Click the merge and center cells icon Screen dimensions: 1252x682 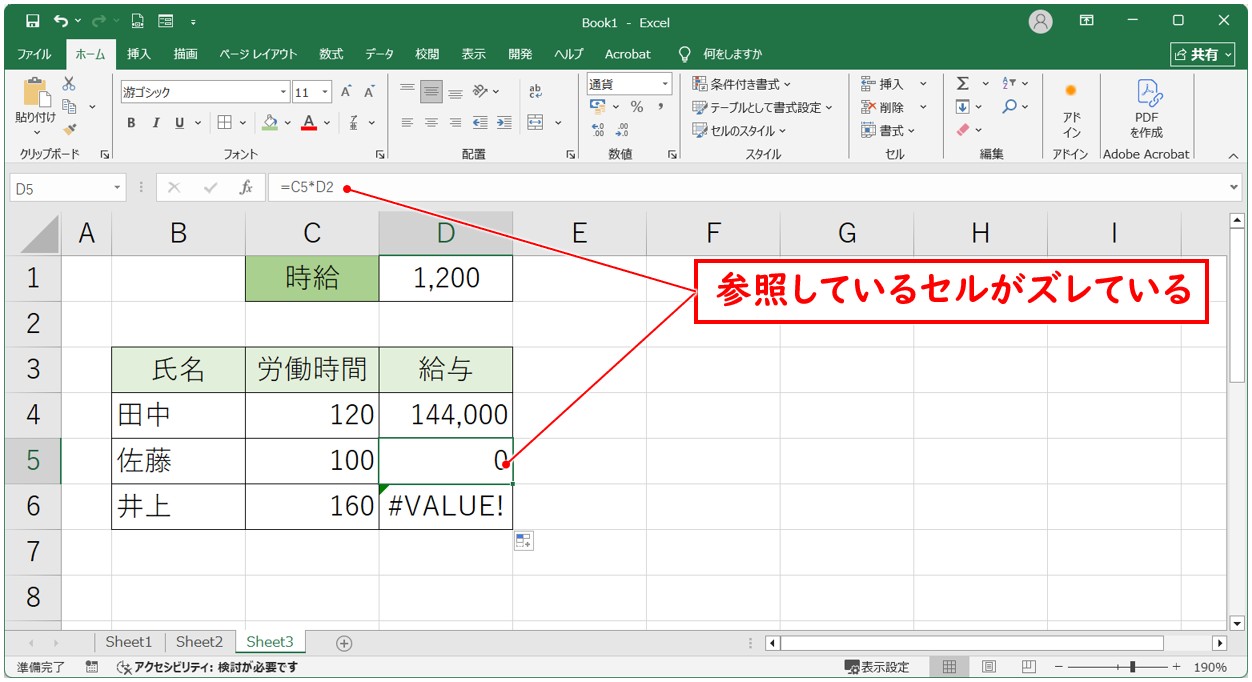(x=536, y=123)
